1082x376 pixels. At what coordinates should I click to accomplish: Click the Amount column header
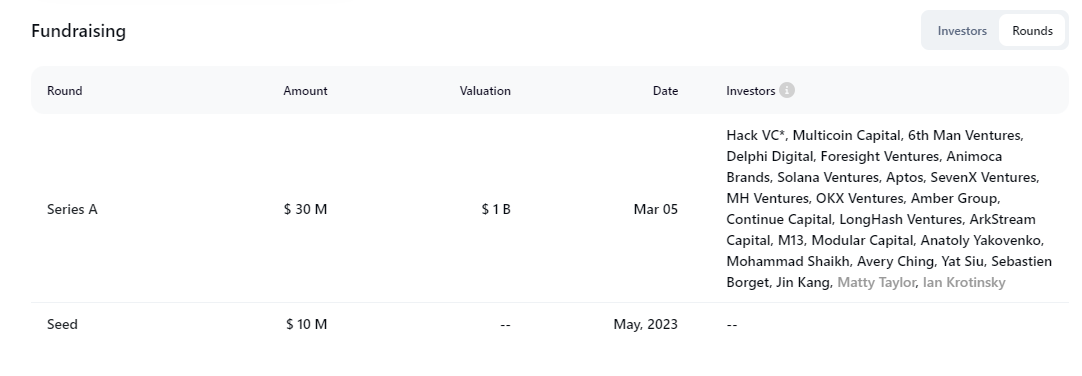tap(305, 90)
